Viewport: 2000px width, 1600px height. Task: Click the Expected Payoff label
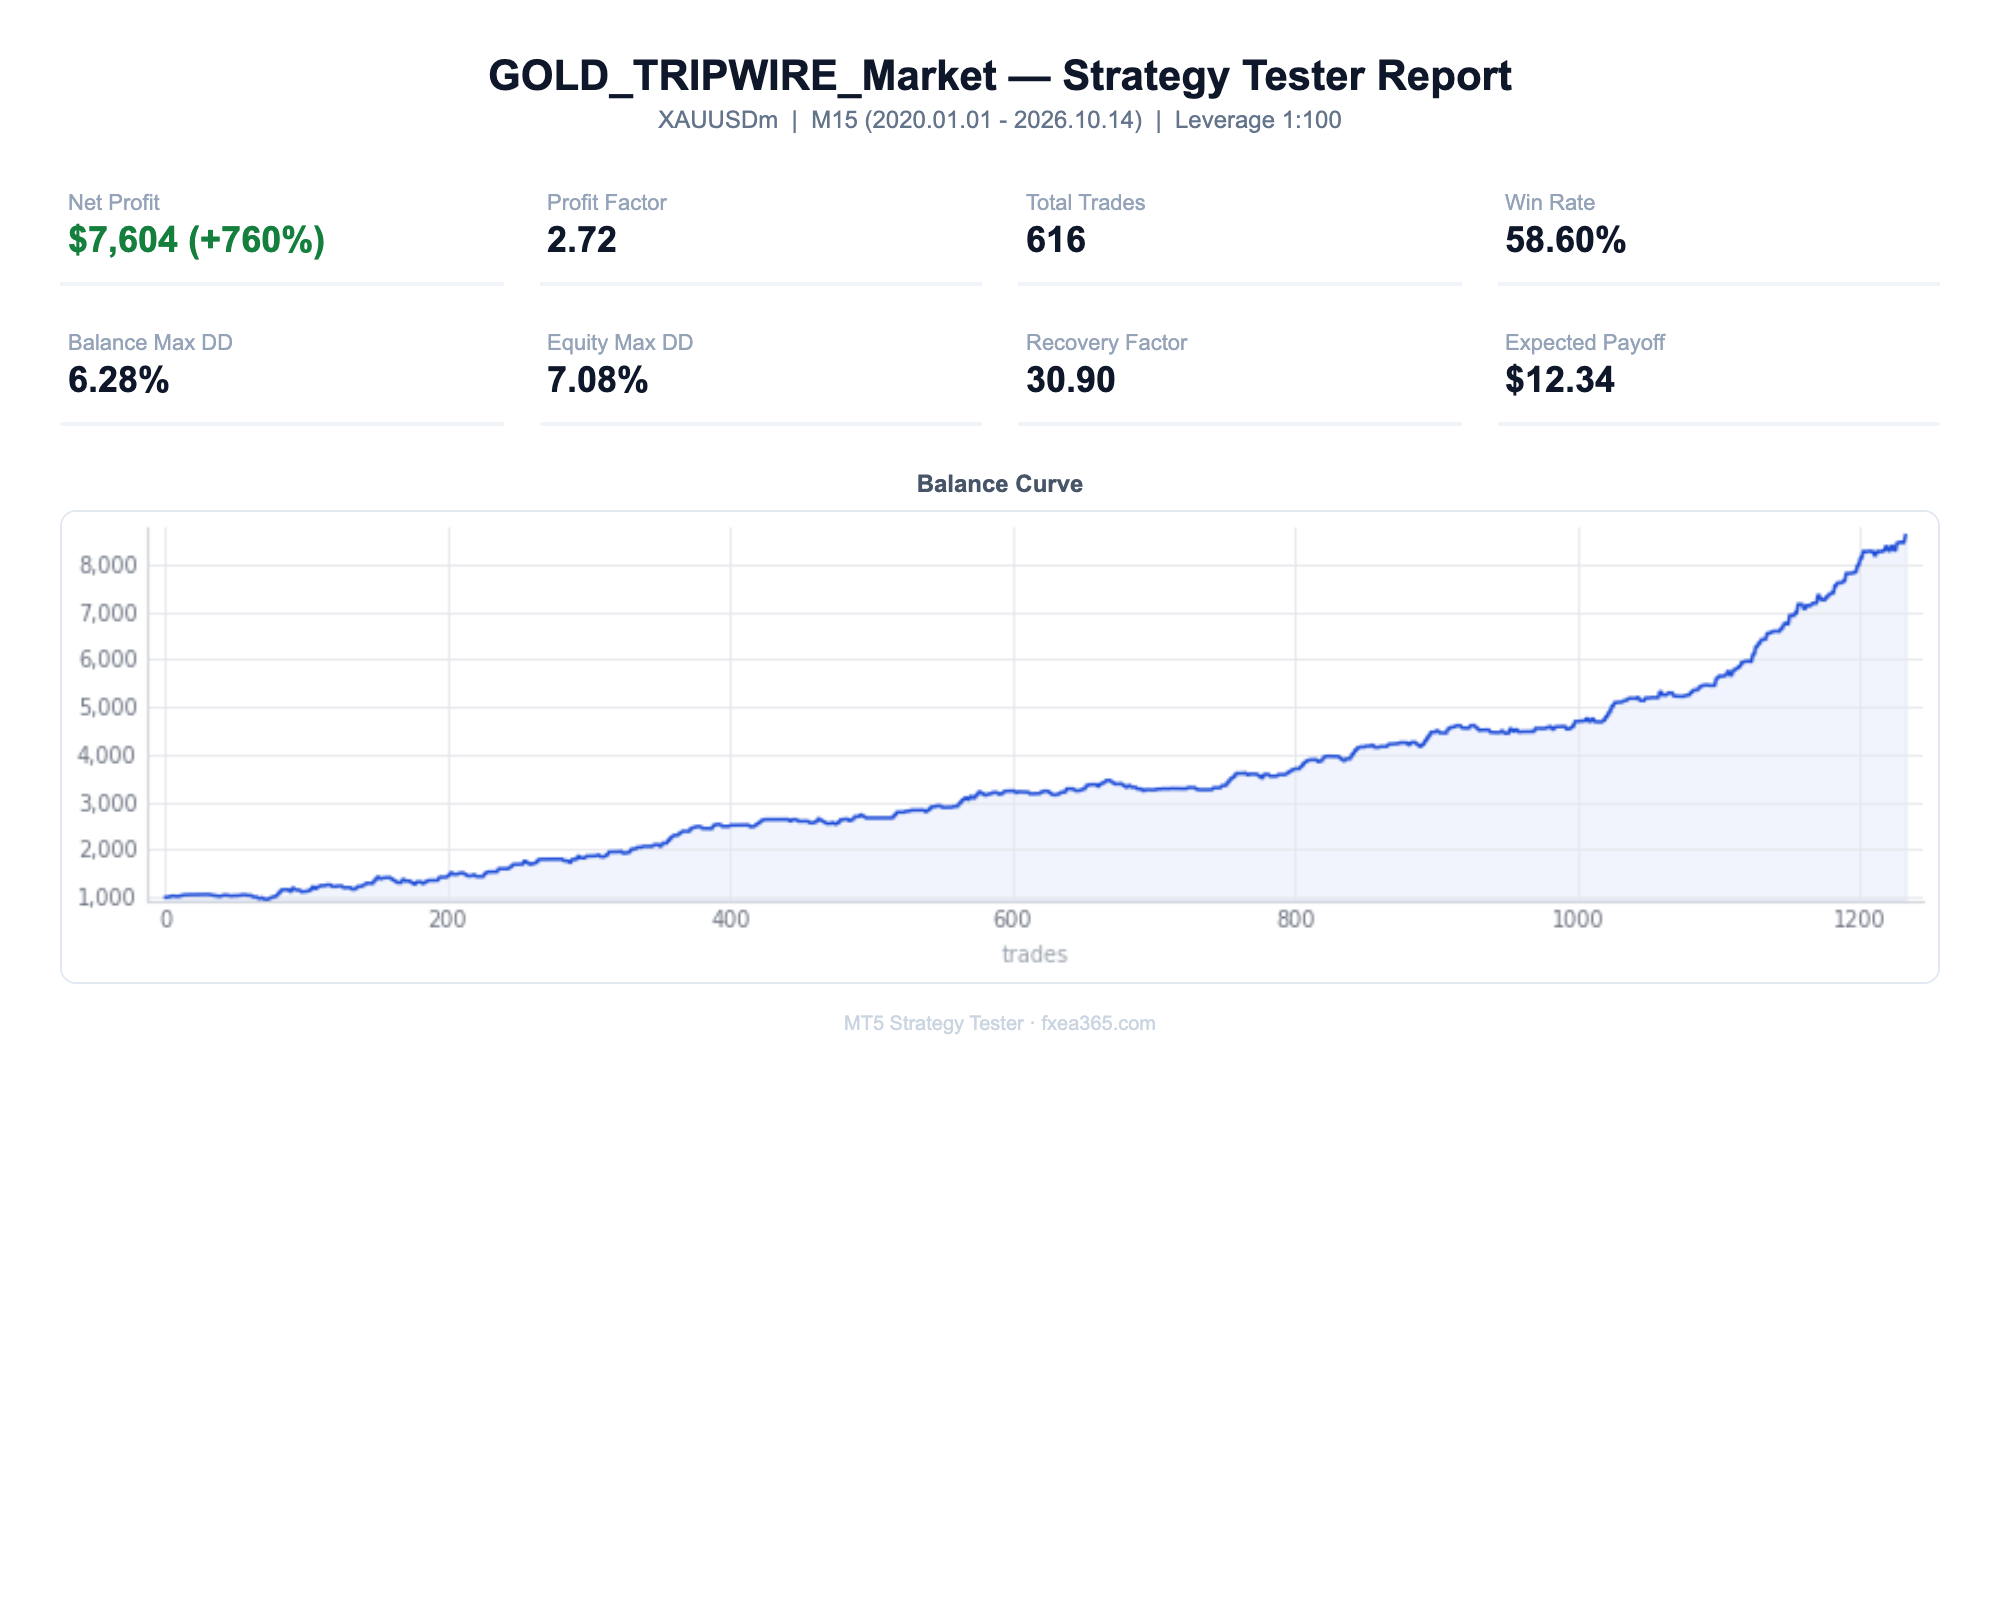(x=1584, y=343)
